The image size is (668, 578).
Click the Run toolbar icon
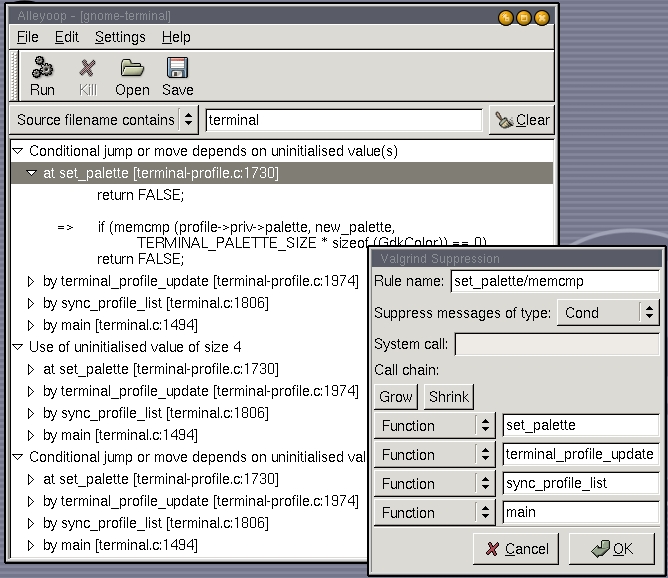pos(42,77)
